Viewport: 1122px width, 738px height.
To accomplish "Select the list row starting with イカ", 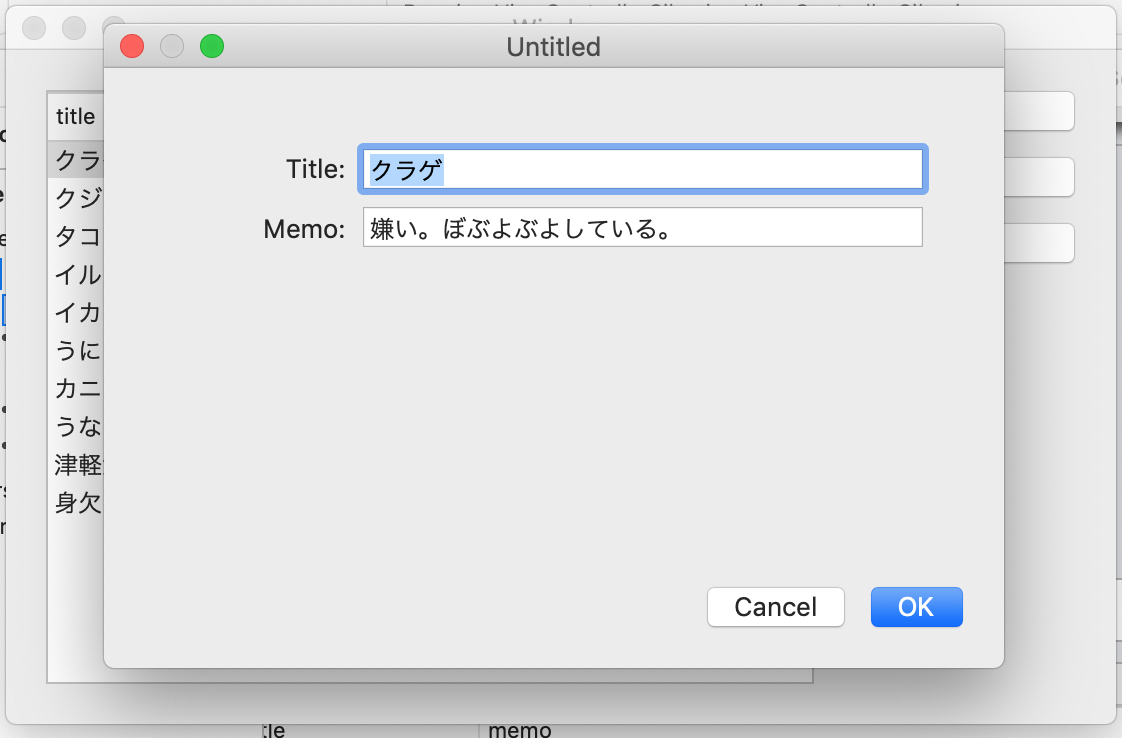I will [x=77, y=312].
